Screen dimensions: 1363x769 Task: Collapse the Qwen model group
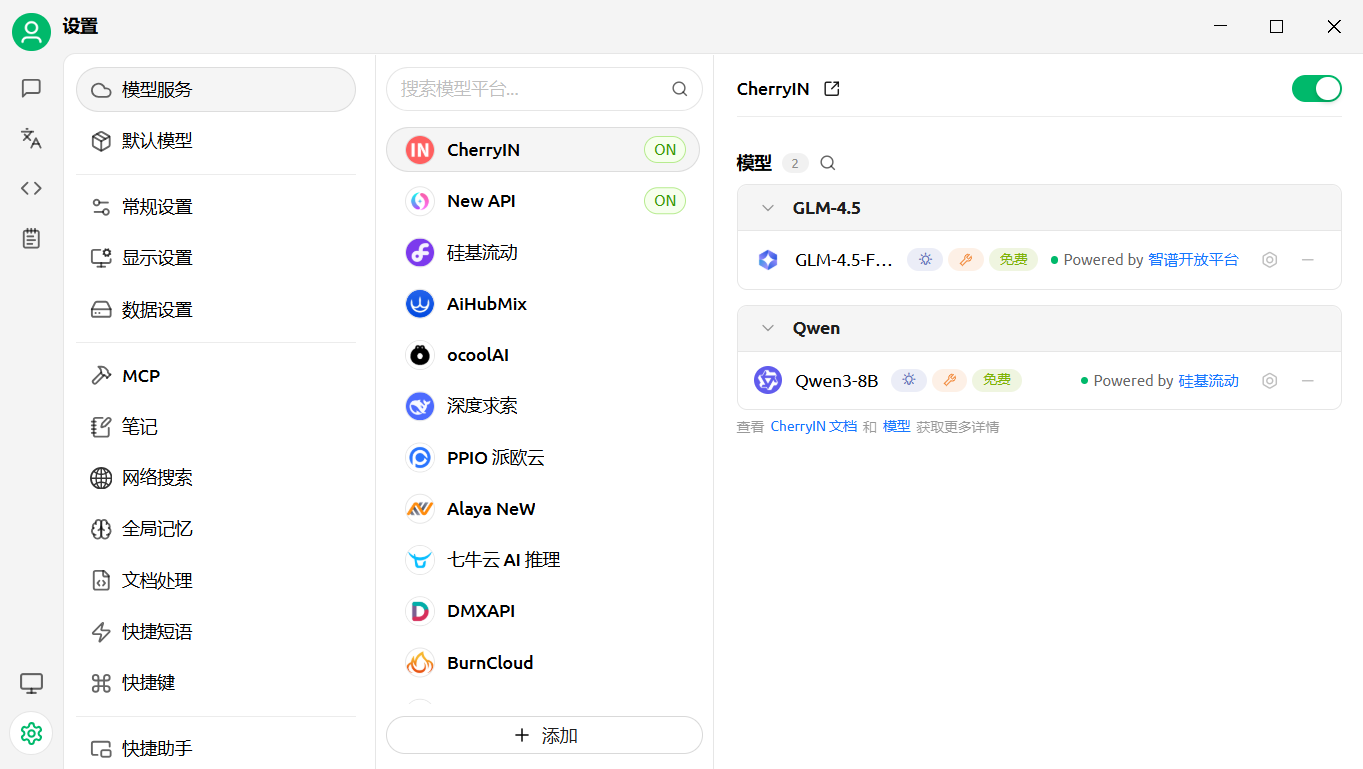click(x=768, y=328)
